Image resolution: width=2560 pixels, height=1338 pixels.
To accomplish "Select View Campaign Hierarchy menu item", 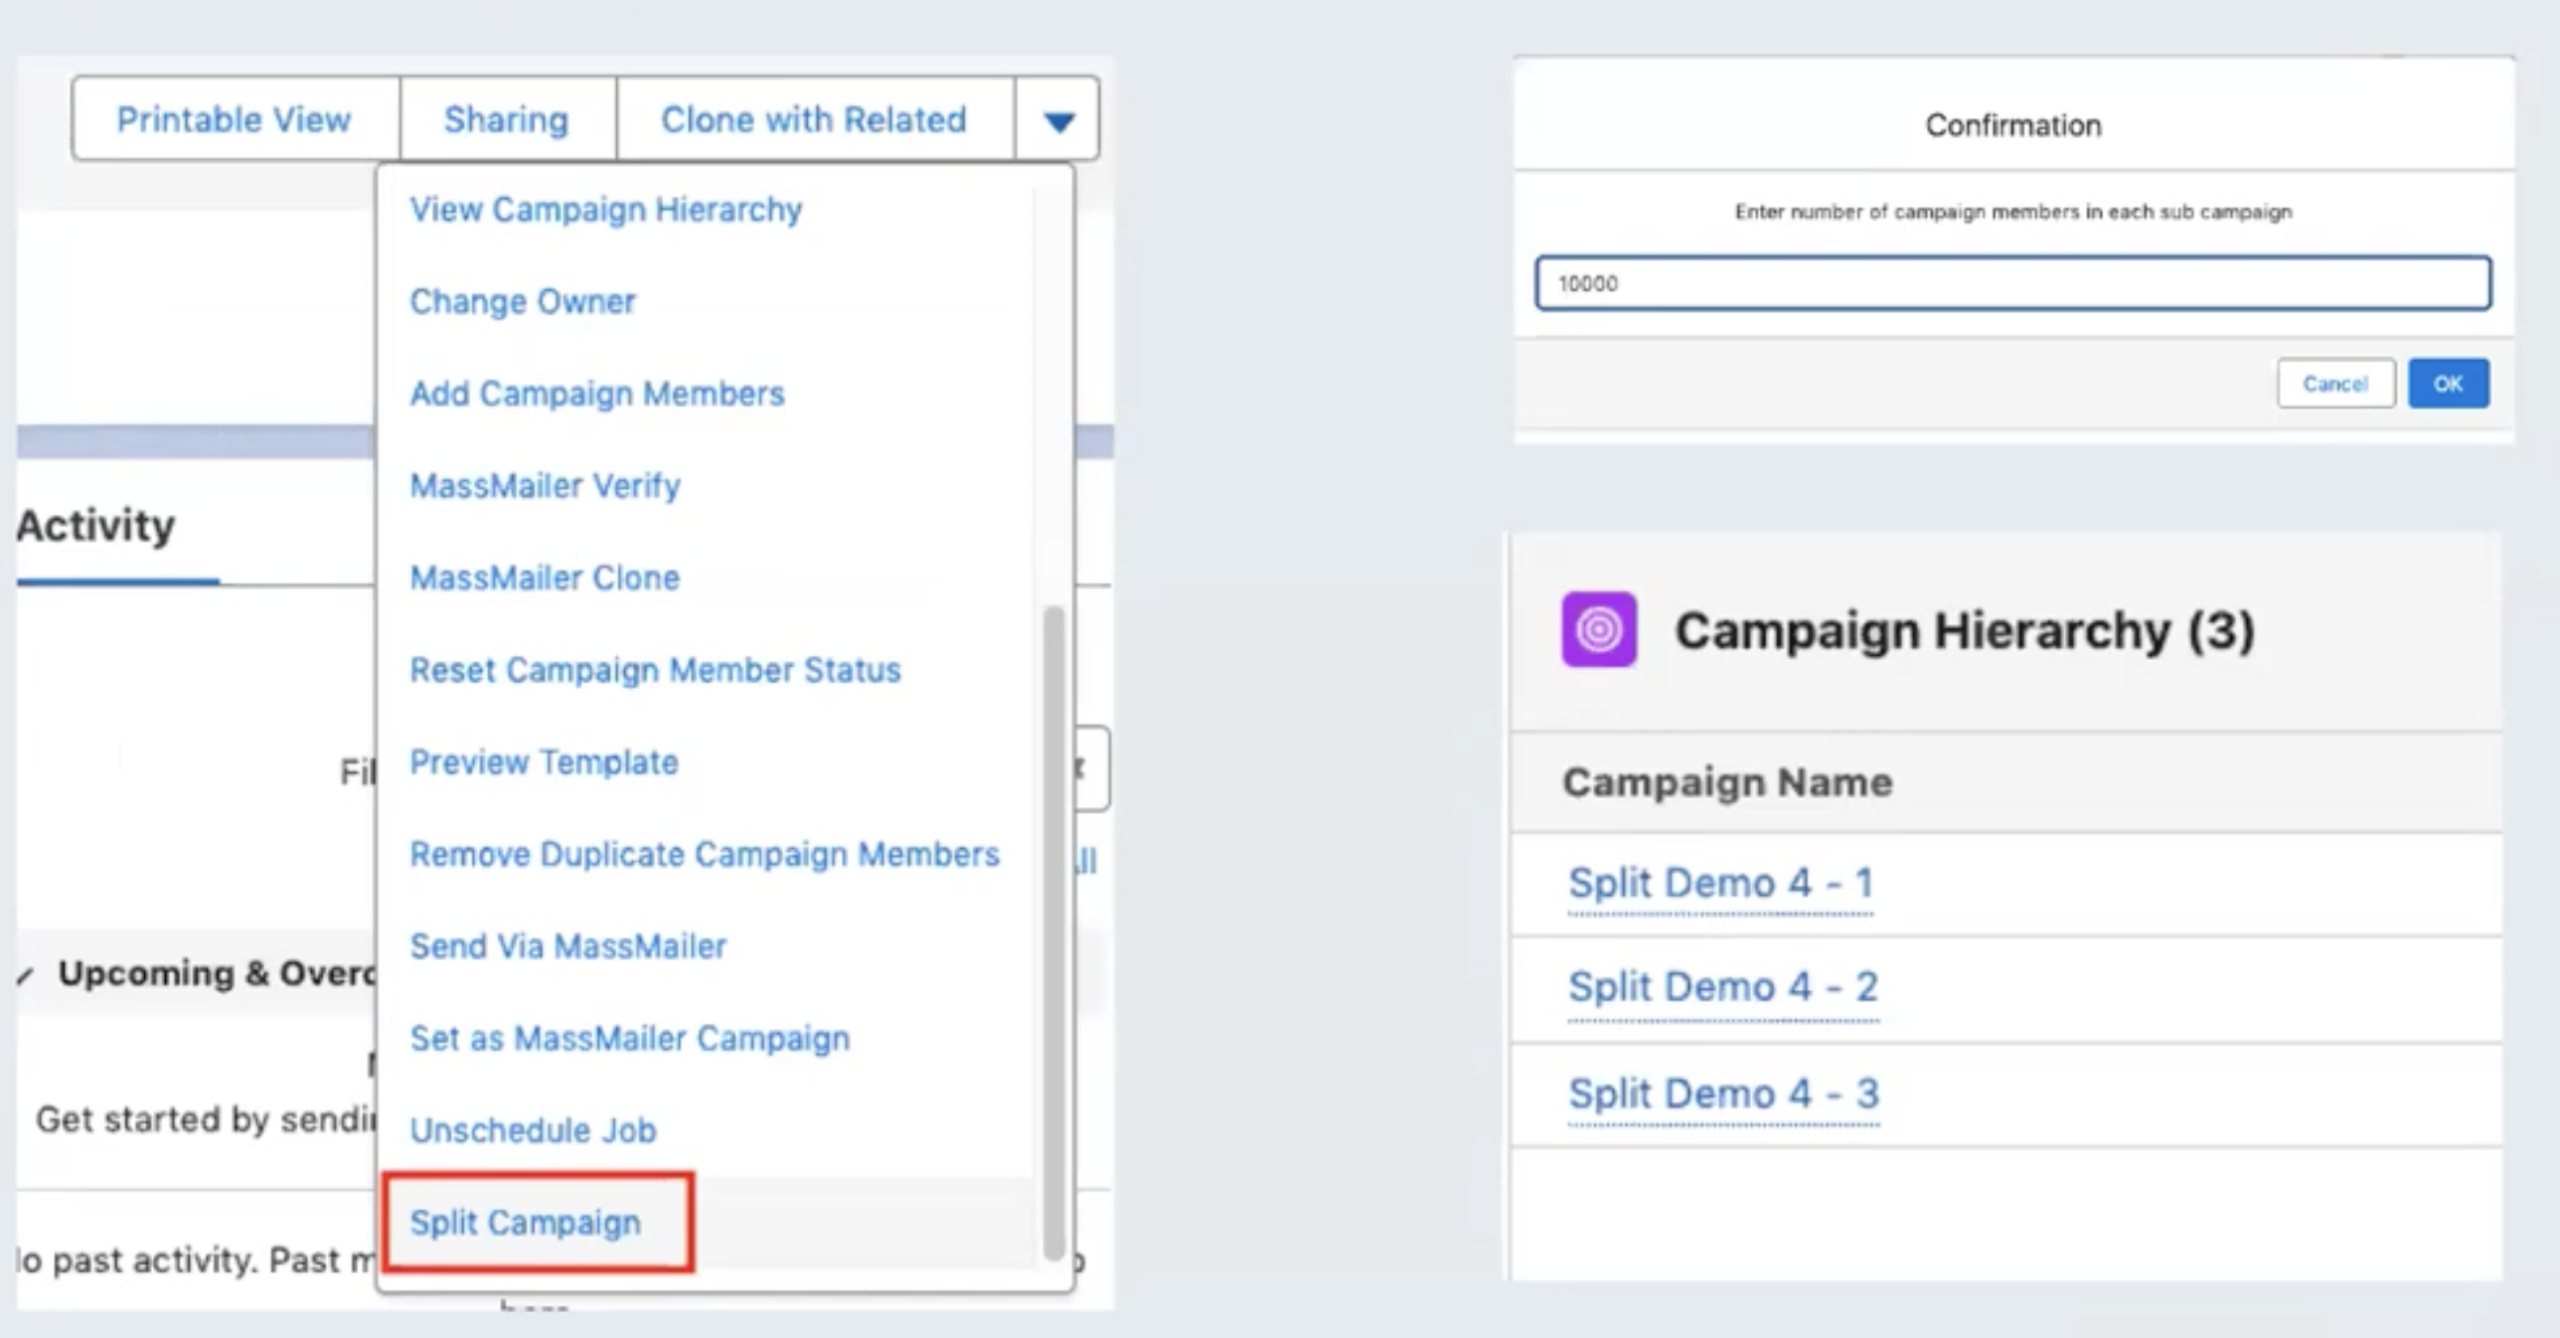I will click(606, 209).
